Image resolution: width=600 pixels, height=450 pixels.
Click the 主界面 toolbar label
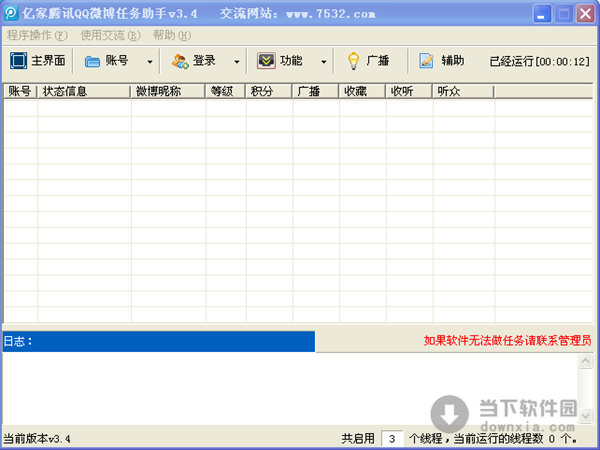point(49,60)
